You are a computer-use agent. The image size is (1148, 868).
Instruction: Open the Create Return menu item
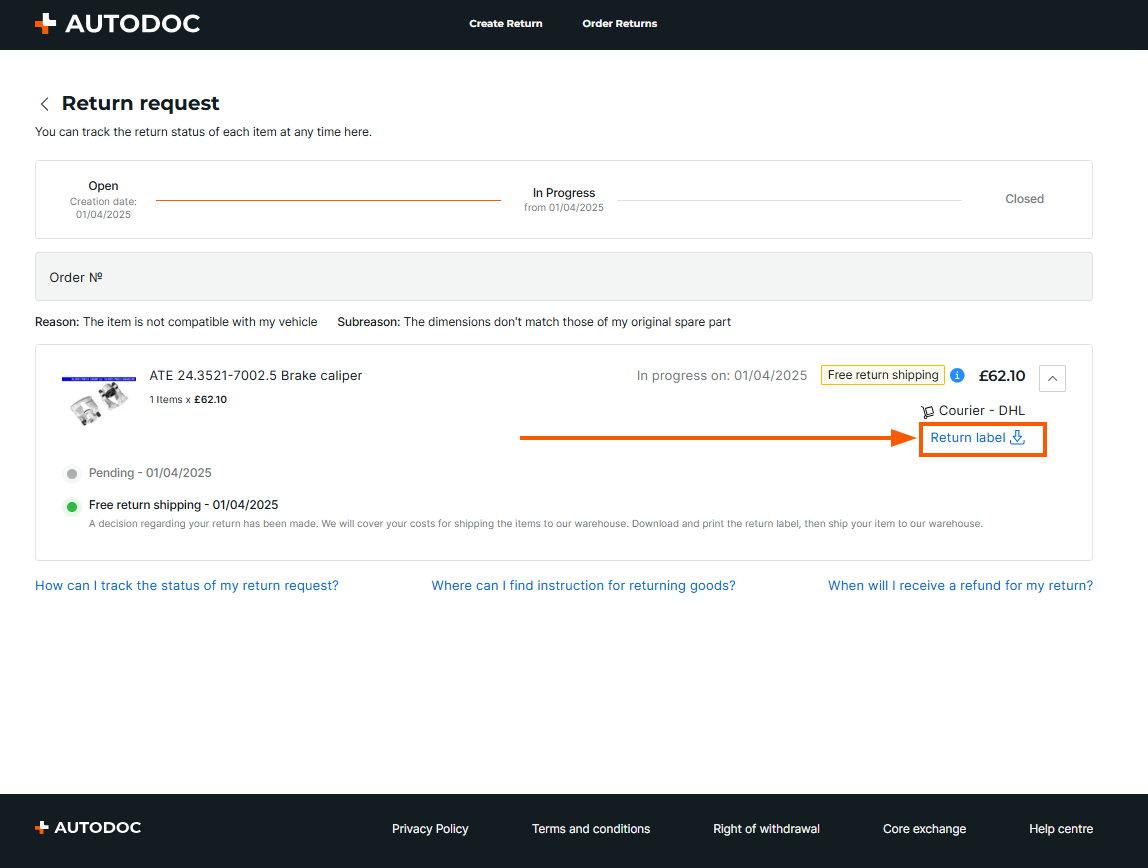pos(506,23)
